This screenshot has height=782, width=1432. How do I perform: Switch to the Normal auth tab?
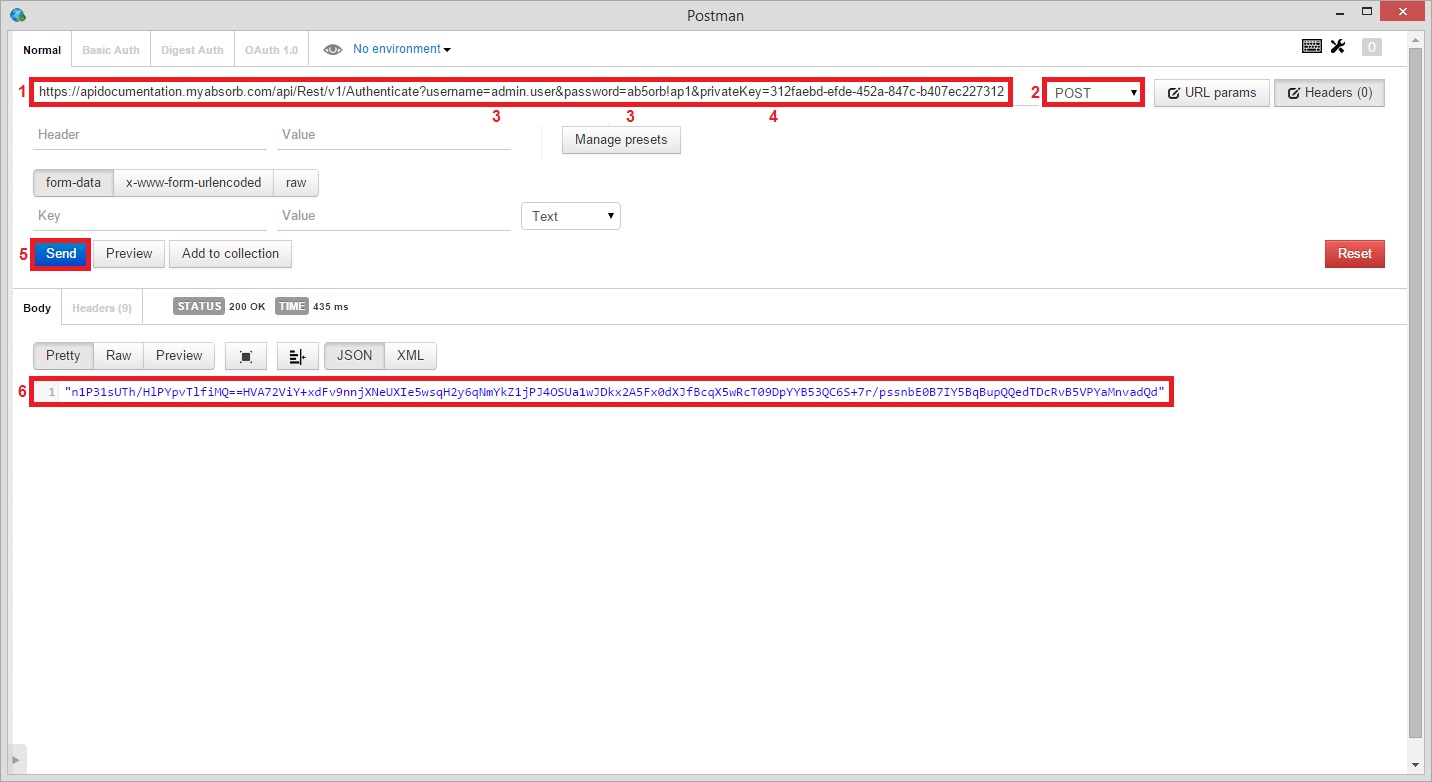click(42, 50)
